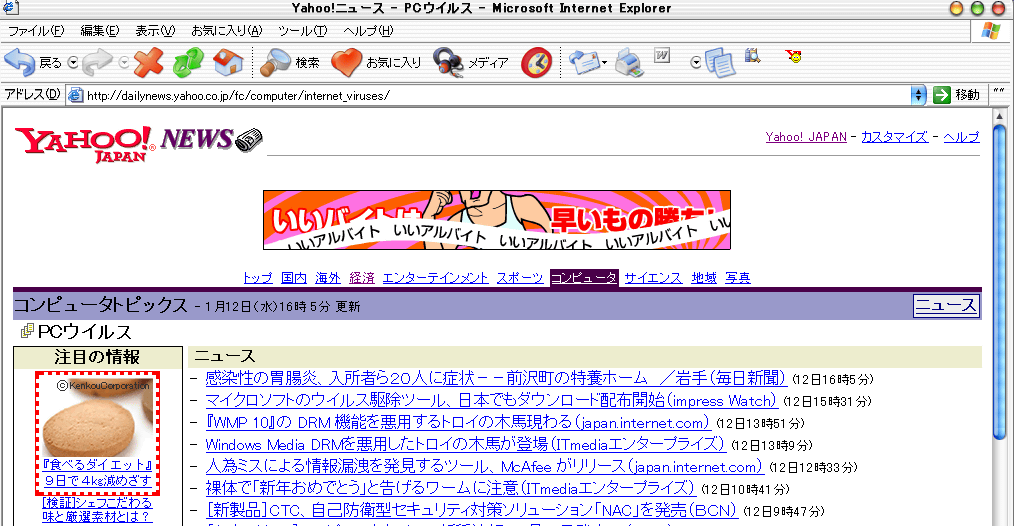
Task: Click the Discuss pages icon
Action: pyautogui.click(x=720, y=63)
